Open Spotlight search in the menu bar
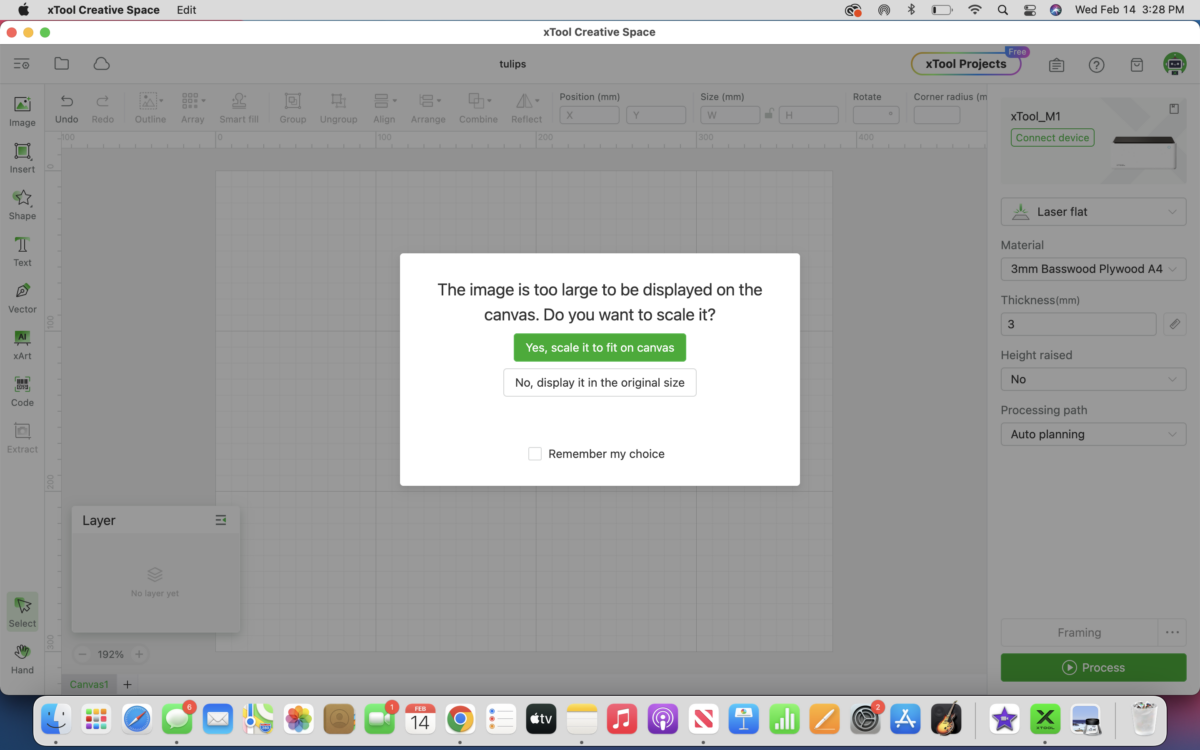Viewport: 1200px width, 750px height. 1003,10
